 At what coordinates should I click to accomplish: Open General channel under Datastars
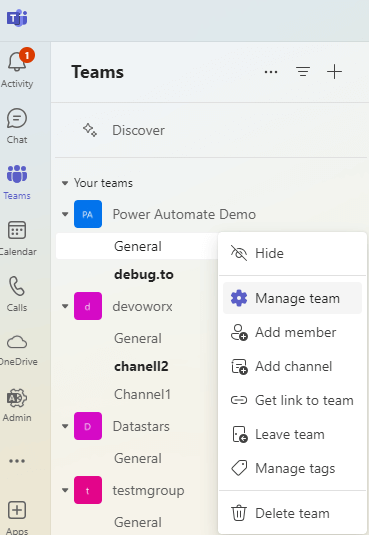(138, 458)
